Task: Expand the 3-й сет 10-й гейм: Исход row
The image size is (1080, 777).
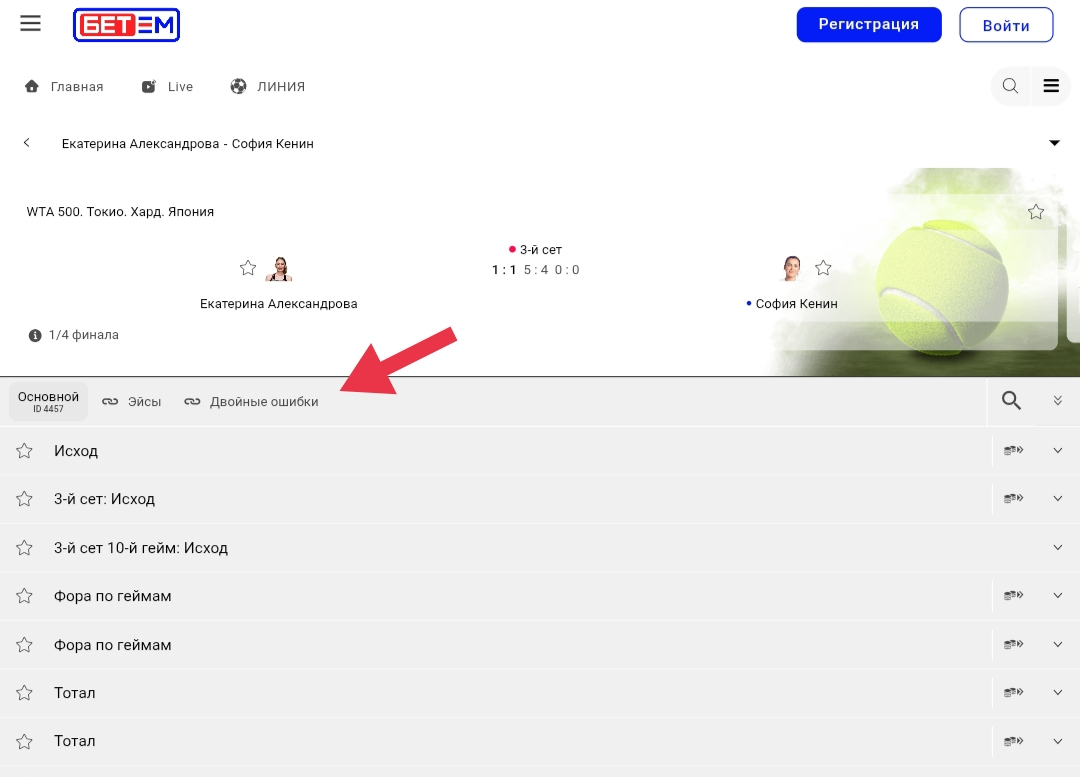Action: coord(1058,548)
